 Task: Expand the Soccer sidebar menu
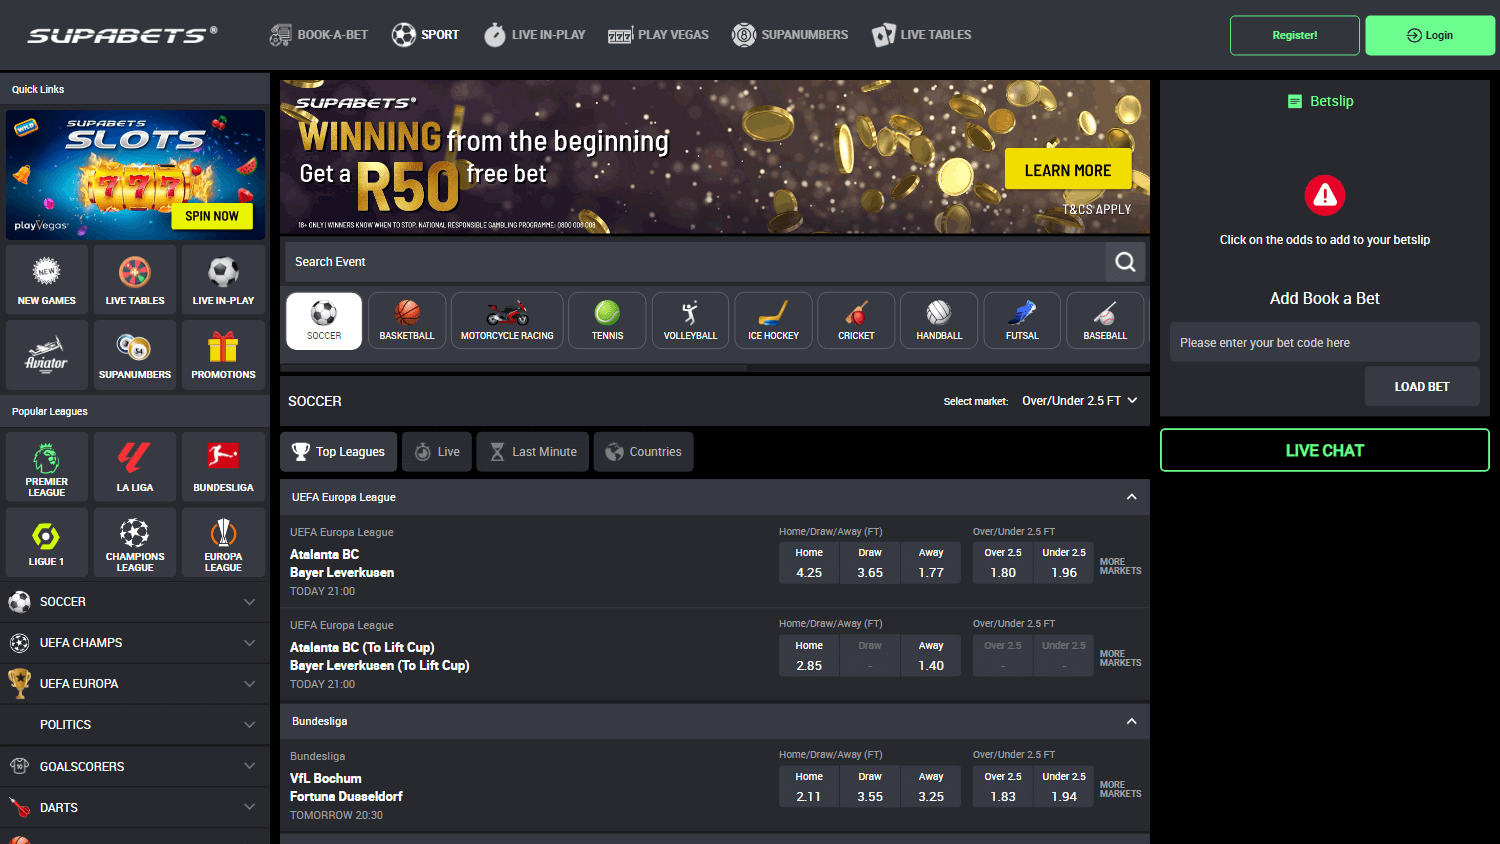(x=135, y=602)
